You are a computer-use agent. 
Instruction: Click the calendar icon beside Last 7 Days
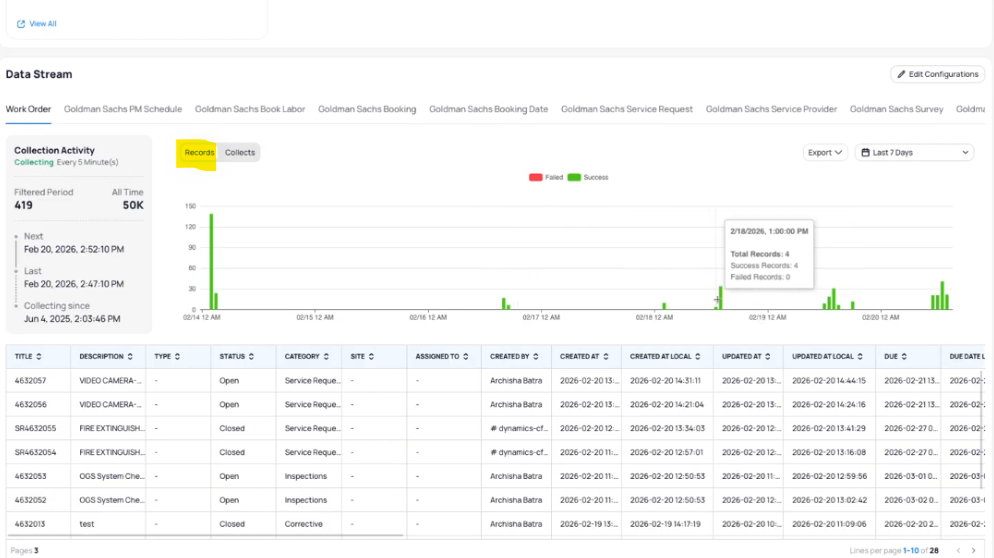pyautogui.click(x=865, y=153)
